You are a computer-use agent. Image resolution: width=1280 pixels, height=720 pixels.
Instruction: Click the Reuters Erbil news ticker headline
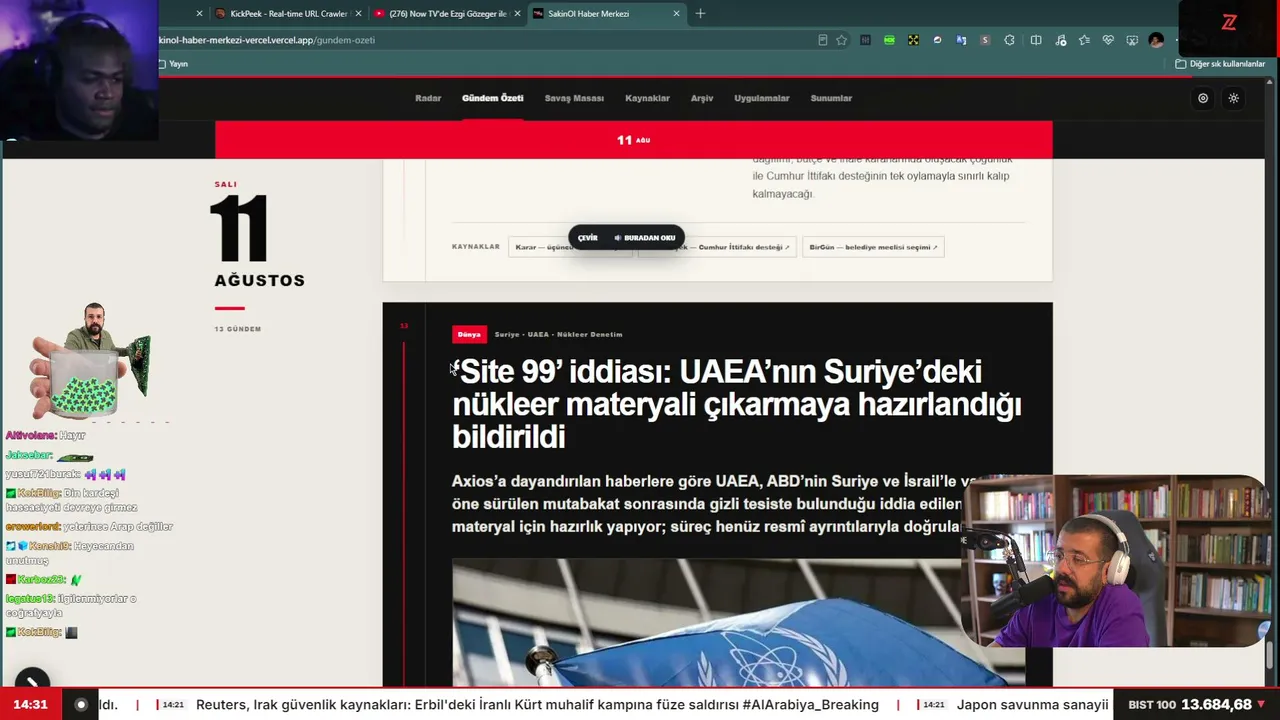point(537,705)
